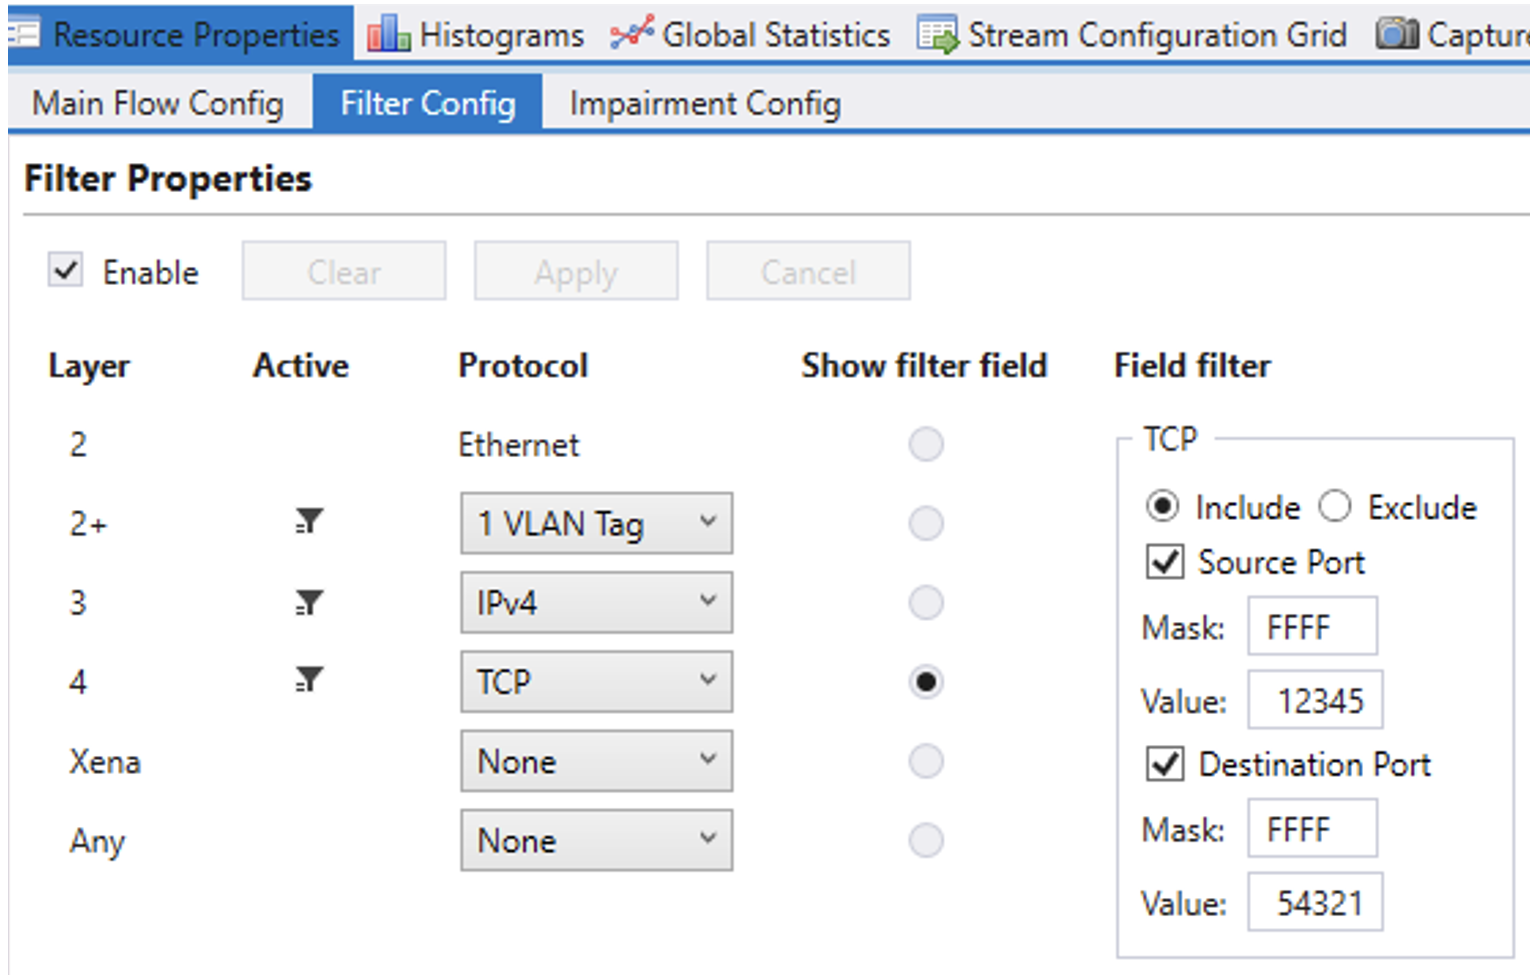Screen dimensions: 1532x976
Task: Choose the Exclude radio option
Action: [x=1335, y=506]
